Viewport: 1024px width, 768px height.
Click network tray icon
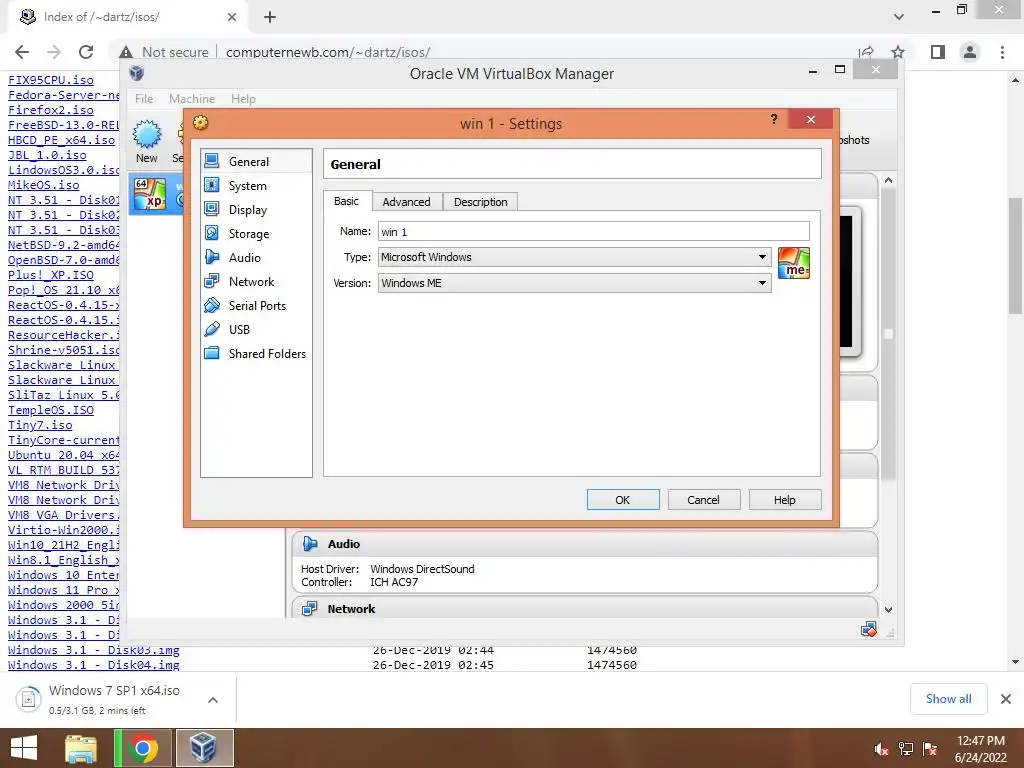tap(906, 749)
